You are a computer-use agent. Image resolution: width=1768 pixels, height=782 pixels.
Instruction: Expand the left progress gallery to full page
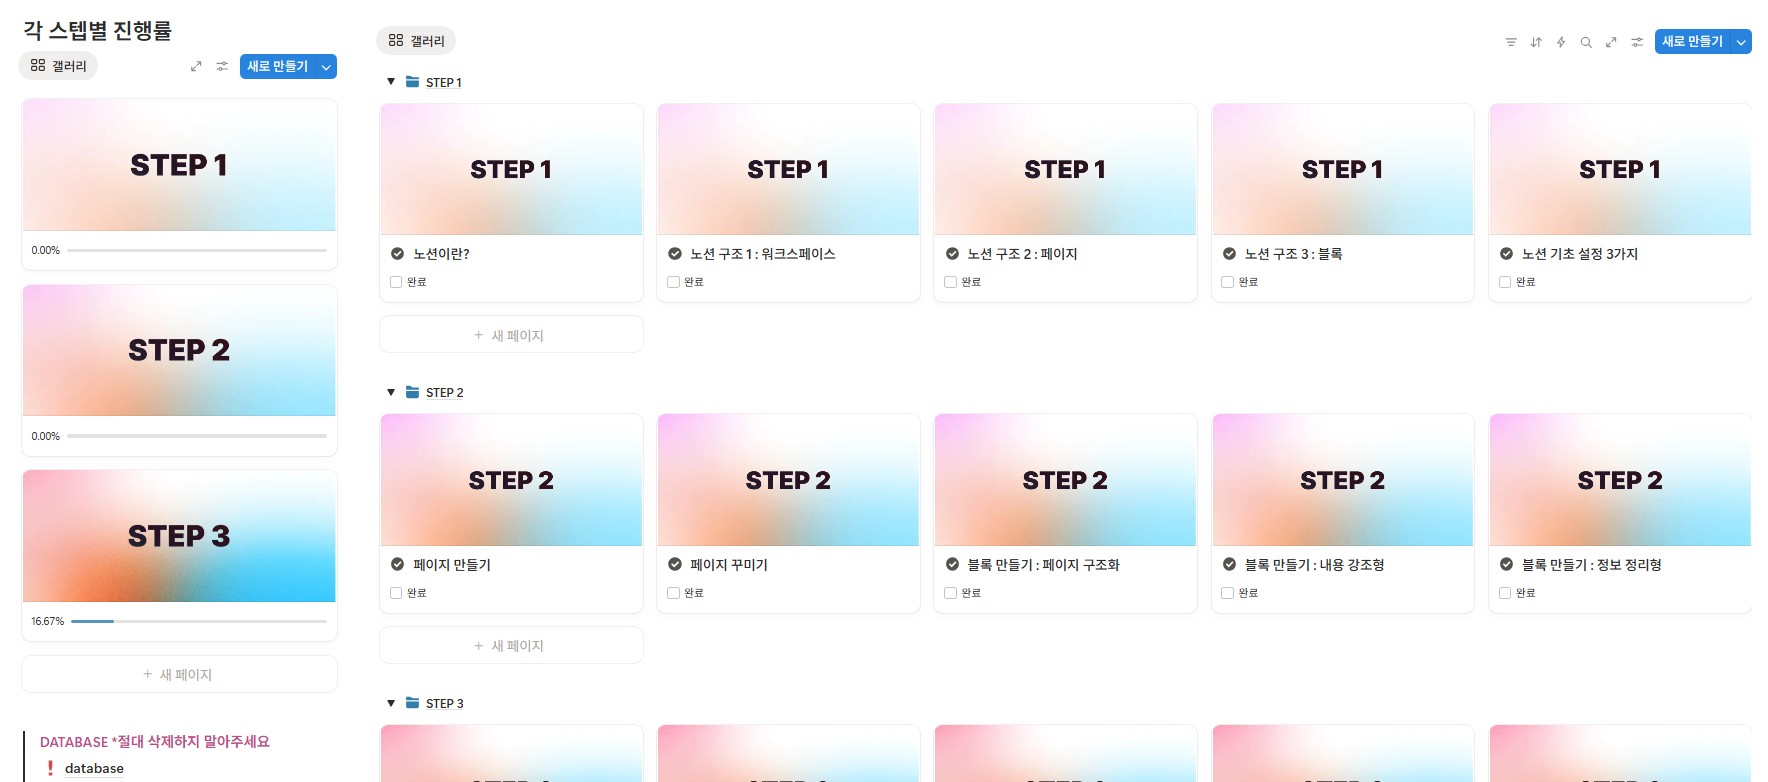196,66
